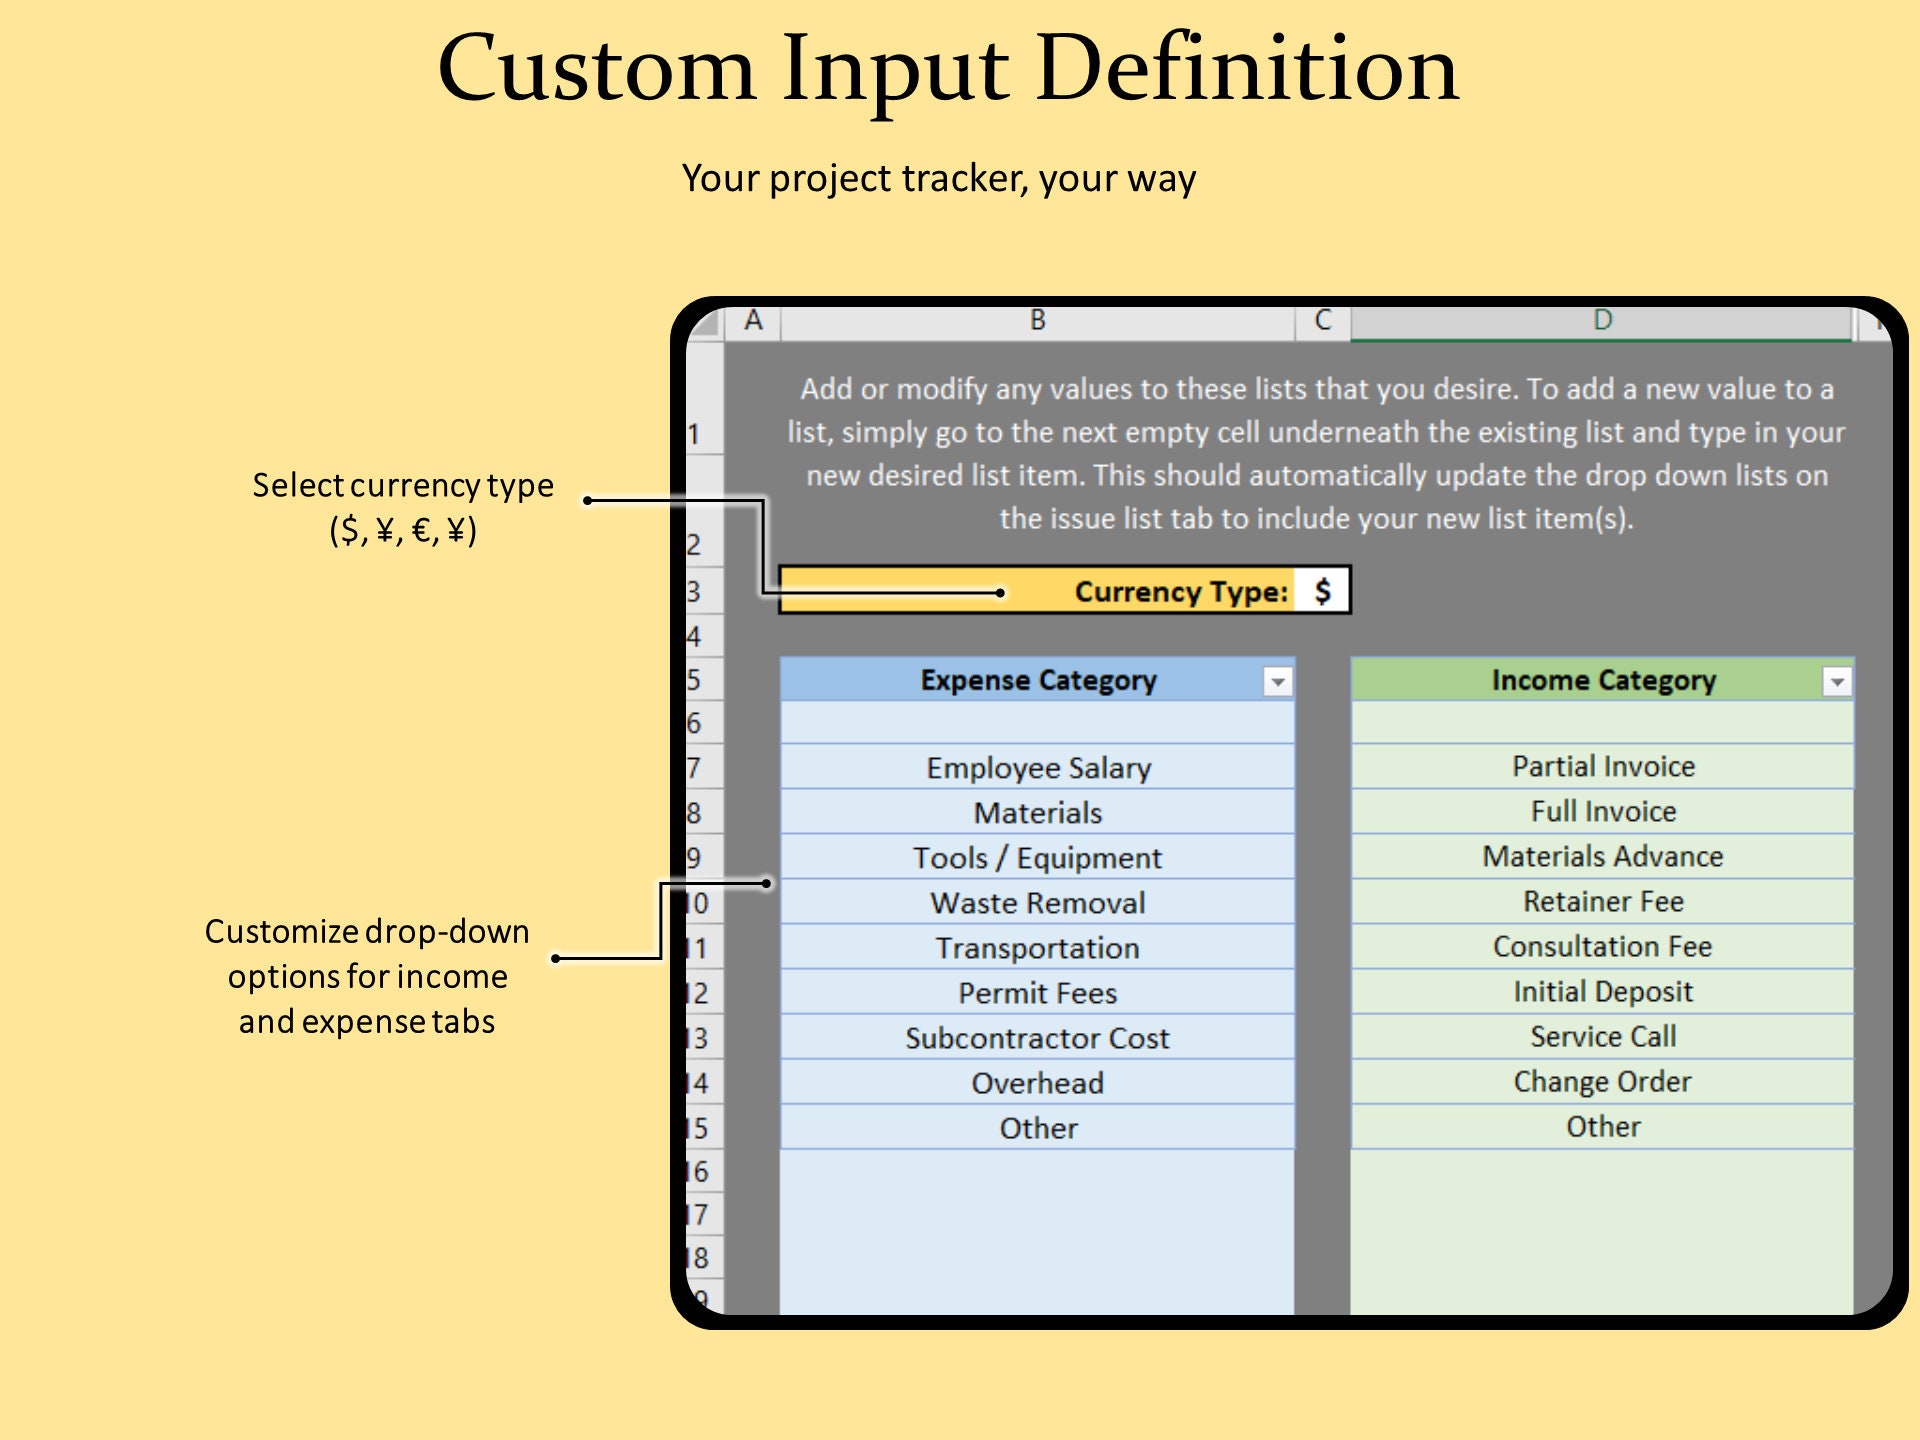This screenshot has width=1920, height=1440.
Task: Select the Initial Deposit cell
Action: pos(1602,991)
